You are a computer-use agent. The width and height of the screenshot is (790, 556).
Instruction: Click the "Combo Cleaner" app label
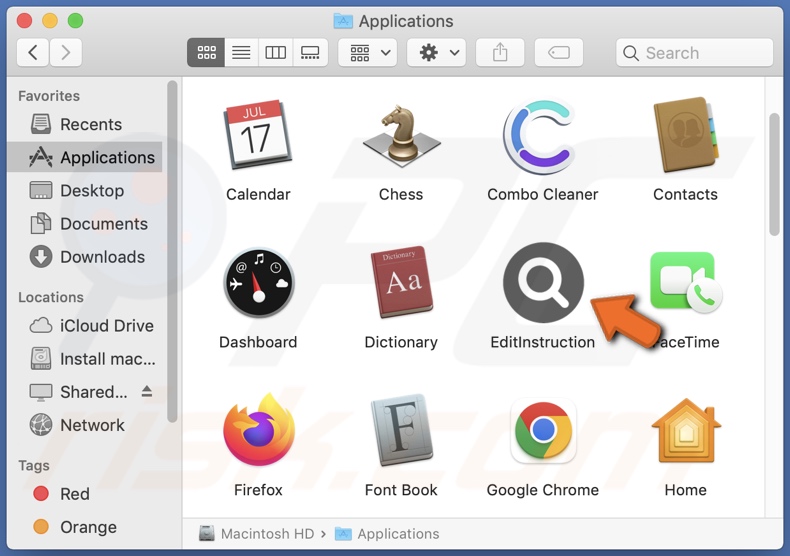pyautogui.click(x=543, y=194)
